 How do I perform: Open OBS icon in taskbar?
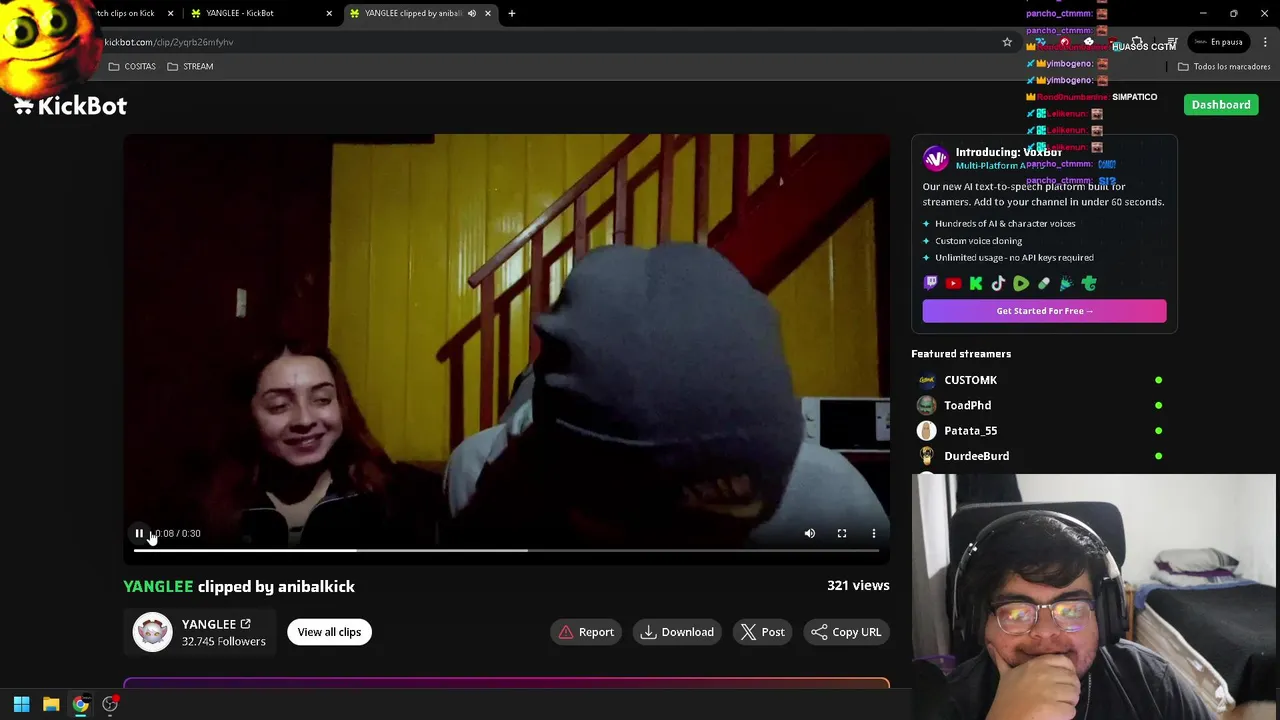(110, 705)
